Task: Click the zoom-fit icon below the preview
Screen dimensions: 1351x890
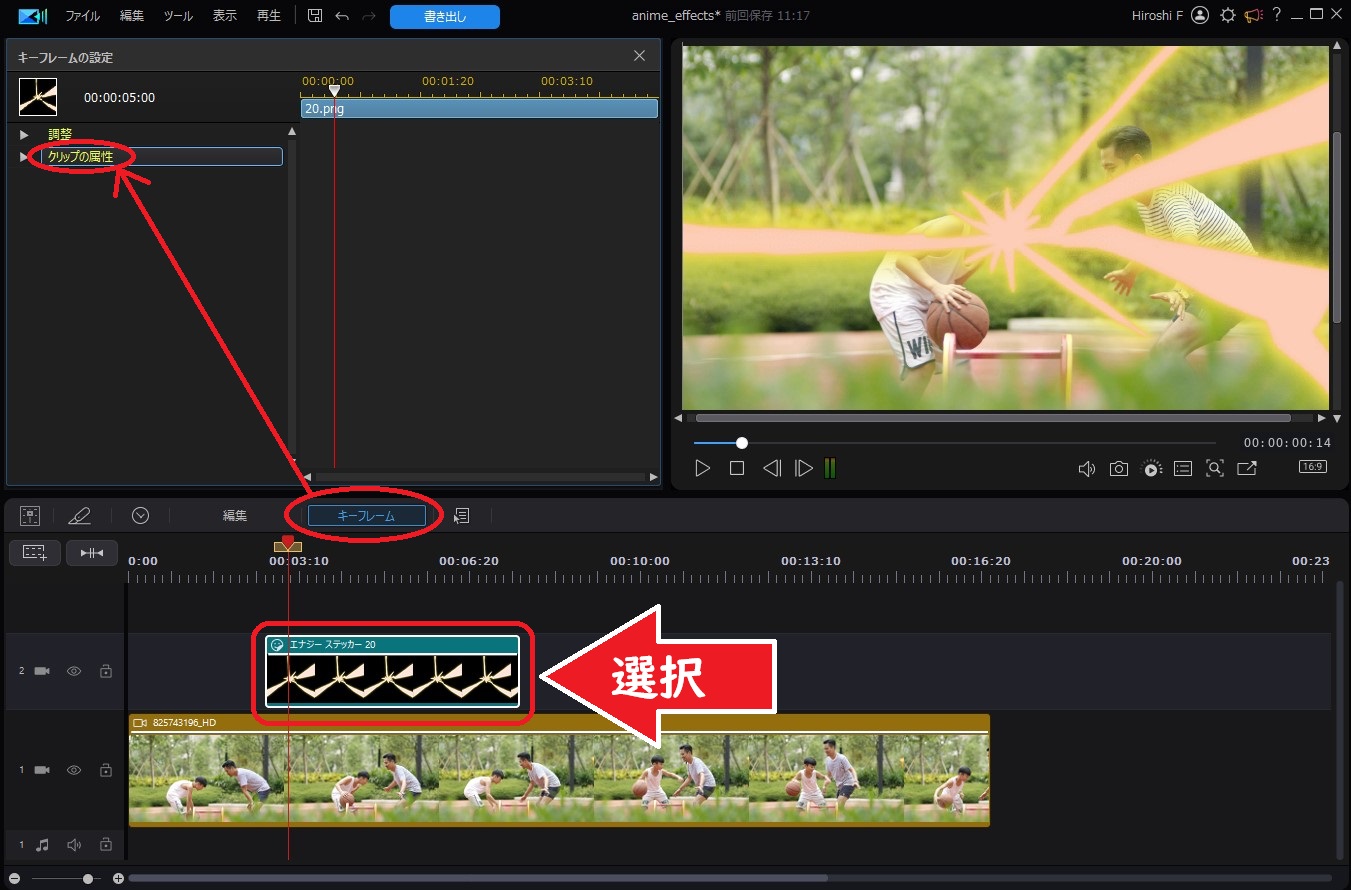Action: pyautogui.click(x=1215, y=468)
